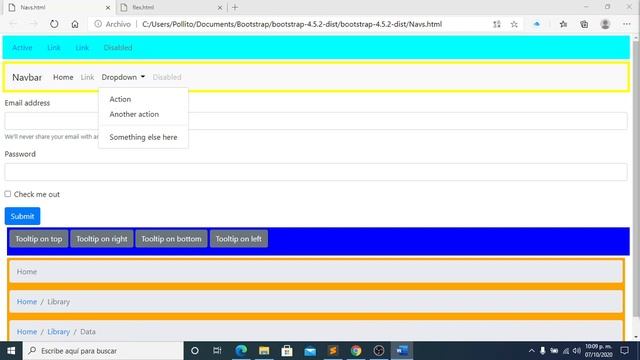Click the Tooltip on right button
The image size is (640, 360).
coord(102,239)
